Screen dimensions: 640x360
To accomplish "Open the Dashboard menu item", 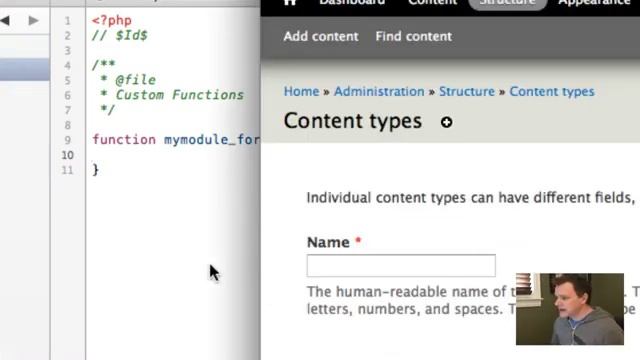I will 352,2.
